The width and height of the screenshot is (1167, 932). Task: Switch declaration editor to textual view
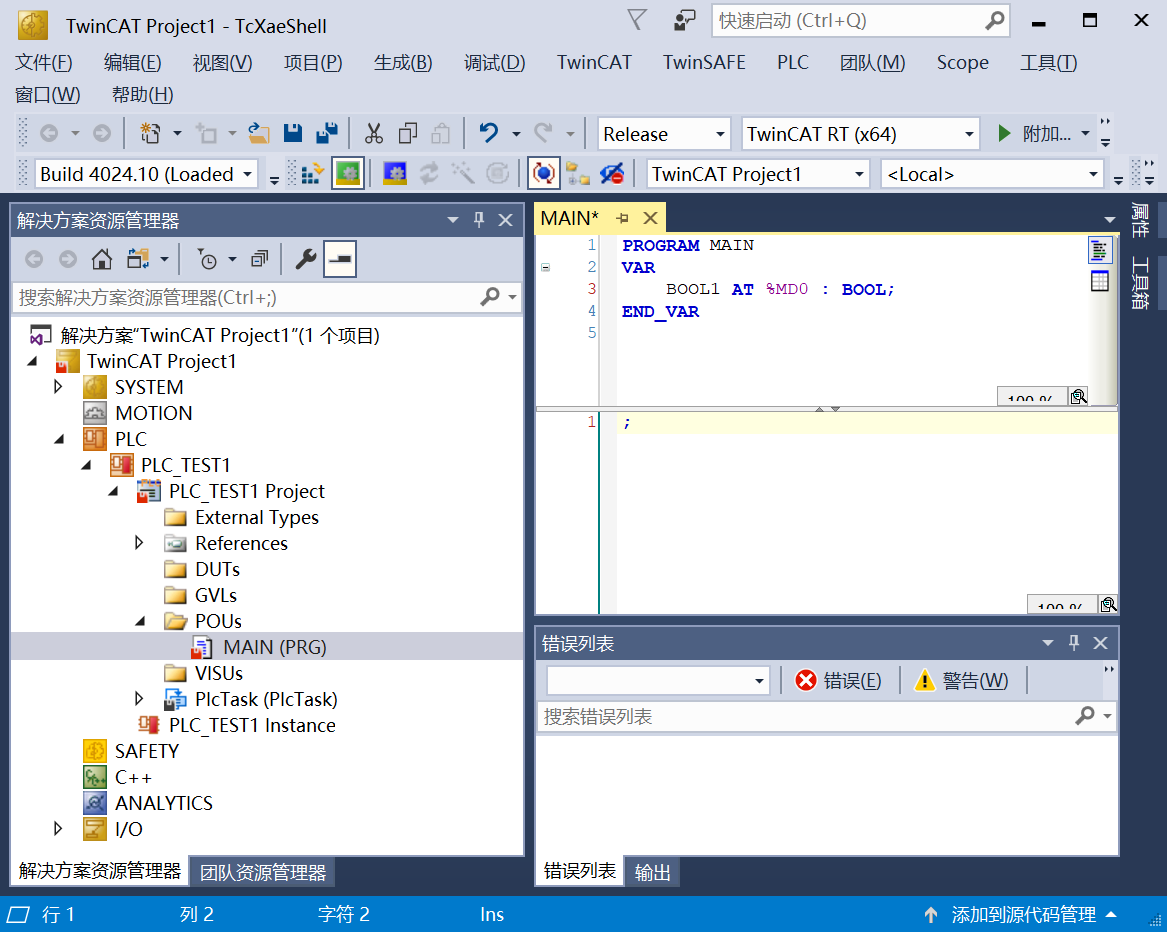pos(1099,250)
